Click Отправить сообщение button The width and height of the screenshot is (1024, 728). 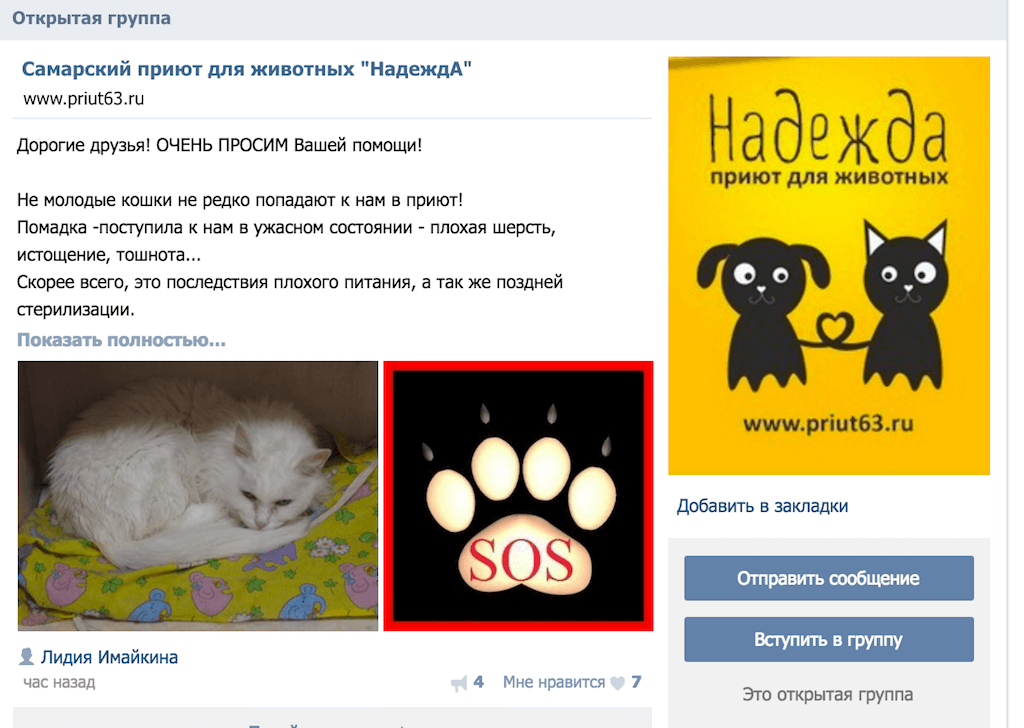point(829,578)
